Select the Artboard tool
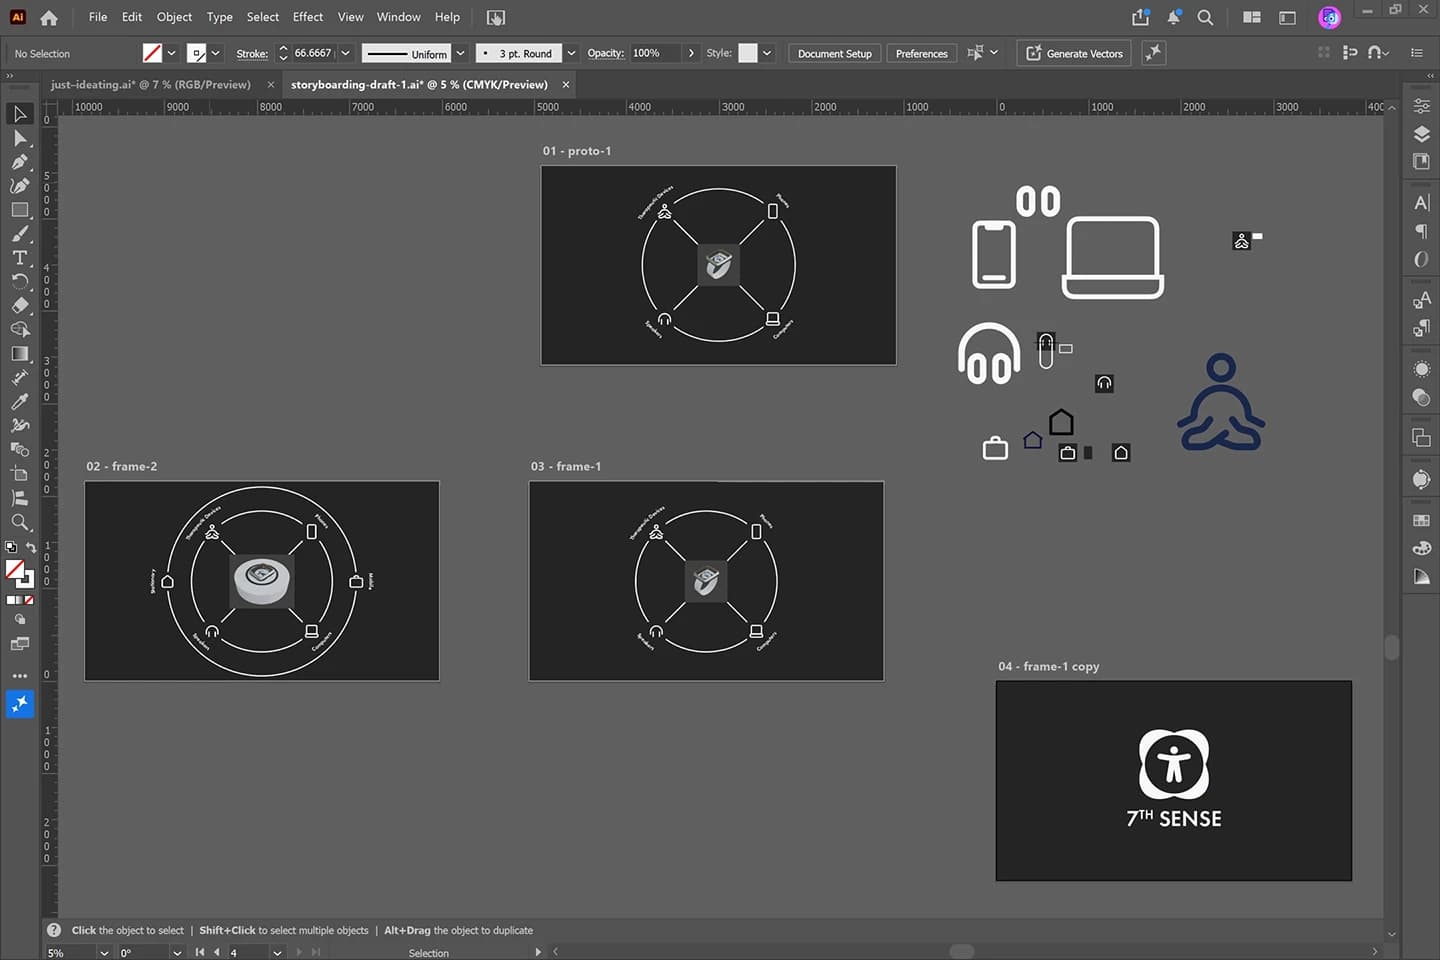The width and height of the screenshot is (1440, 960). pyautogui.click(x=20, y=474)
